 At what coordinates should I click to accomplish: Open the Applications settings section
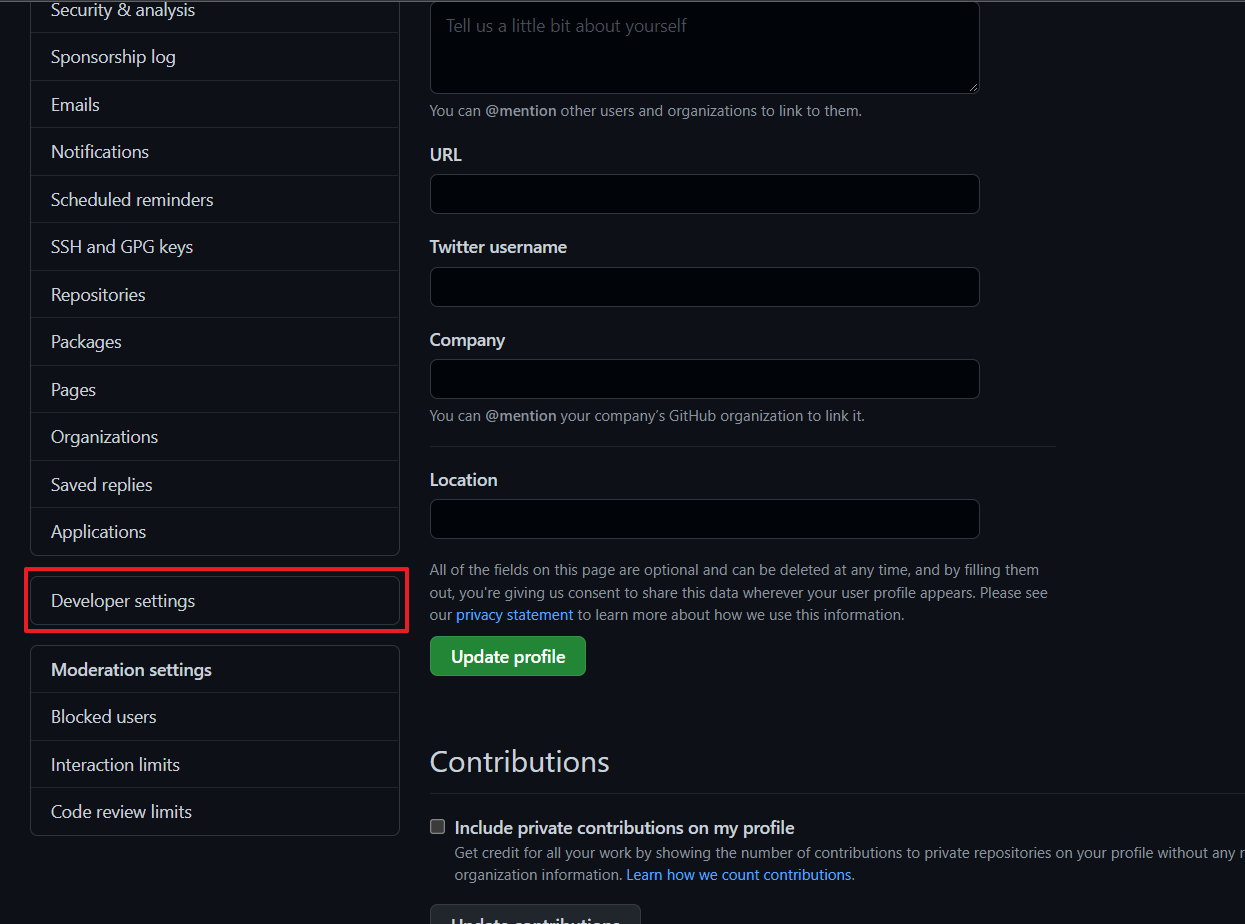tap(98, 531)
